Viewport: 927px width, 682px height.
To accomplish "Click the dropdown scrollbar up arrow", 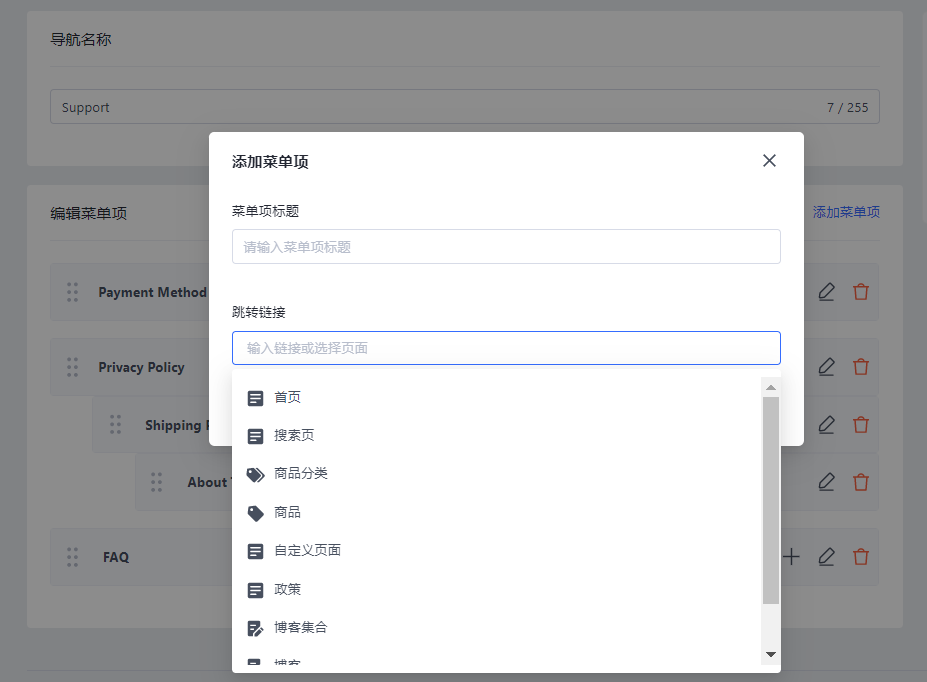I will coord(770,388).
